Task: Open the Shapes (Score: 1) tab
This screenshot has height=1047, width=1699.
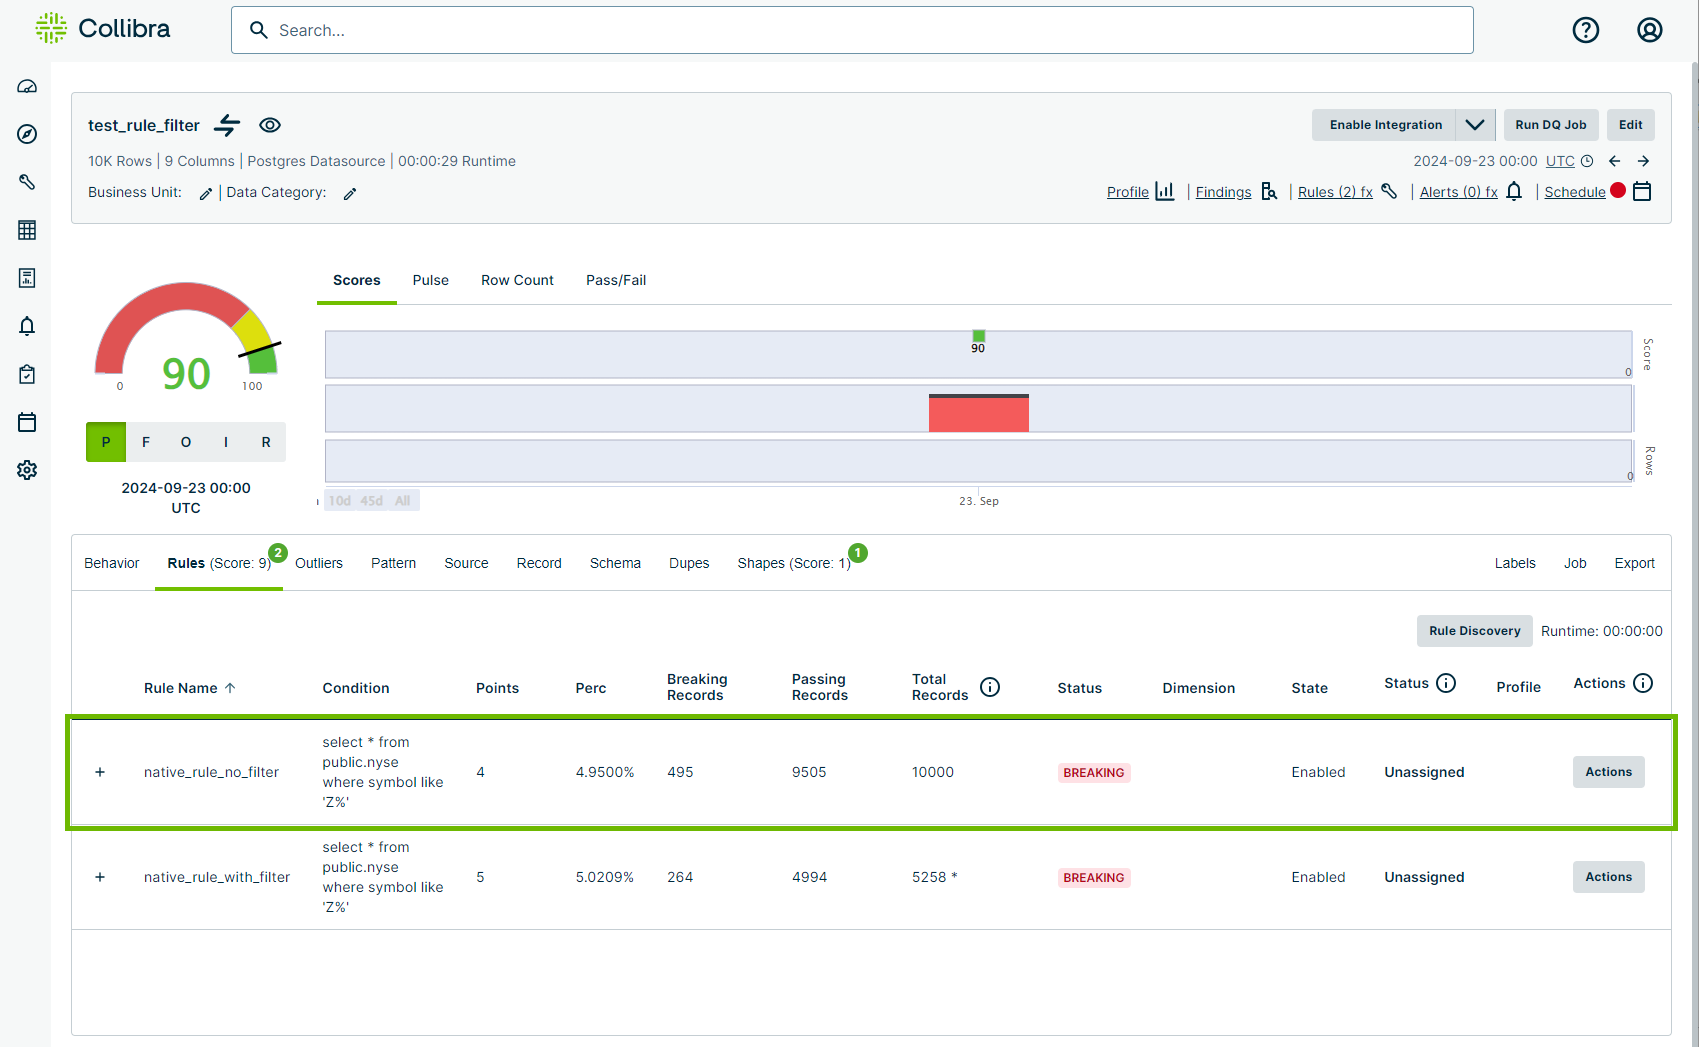Action: point(794,563)
